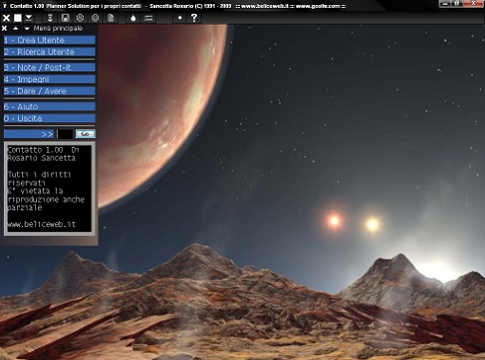Screen dimensions: 485x360
Task: Choose 0 - Uscita to exit
Action: pyautogui.click(x=49, y=118)
